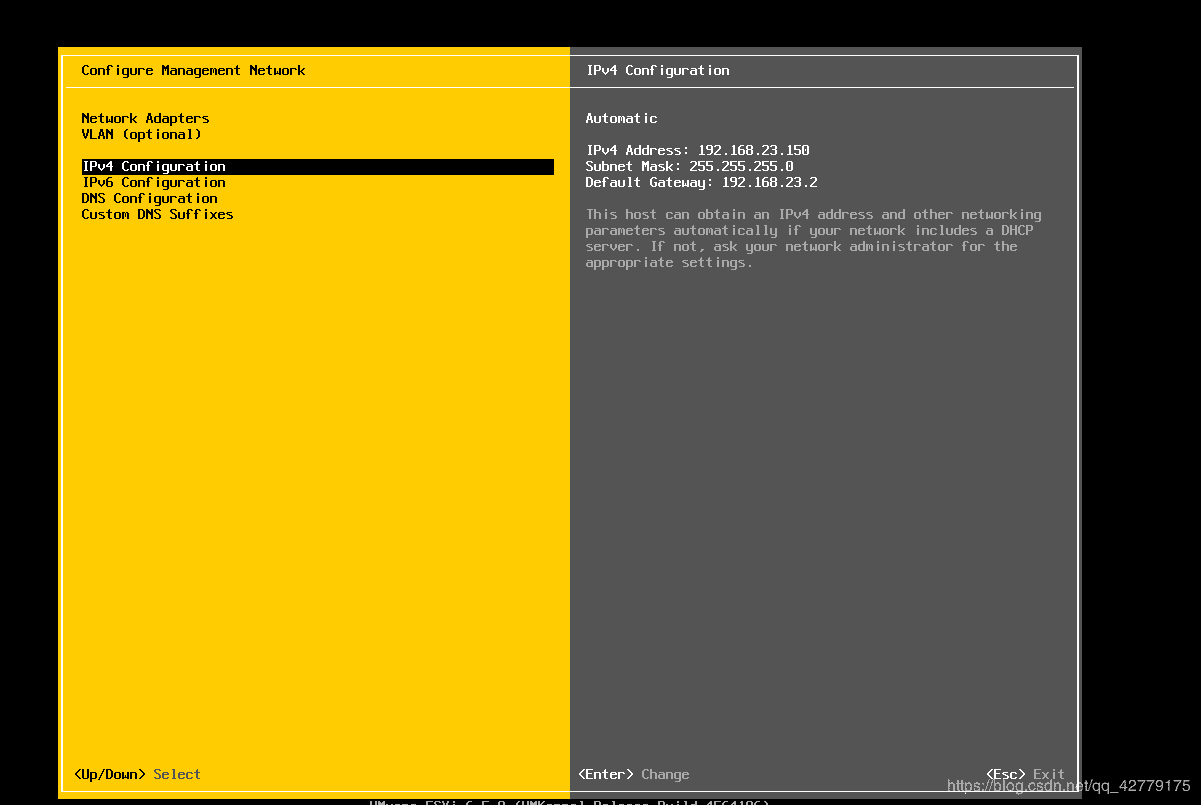Click the Configure Management Network title
1201x805 pixels.
195,70
